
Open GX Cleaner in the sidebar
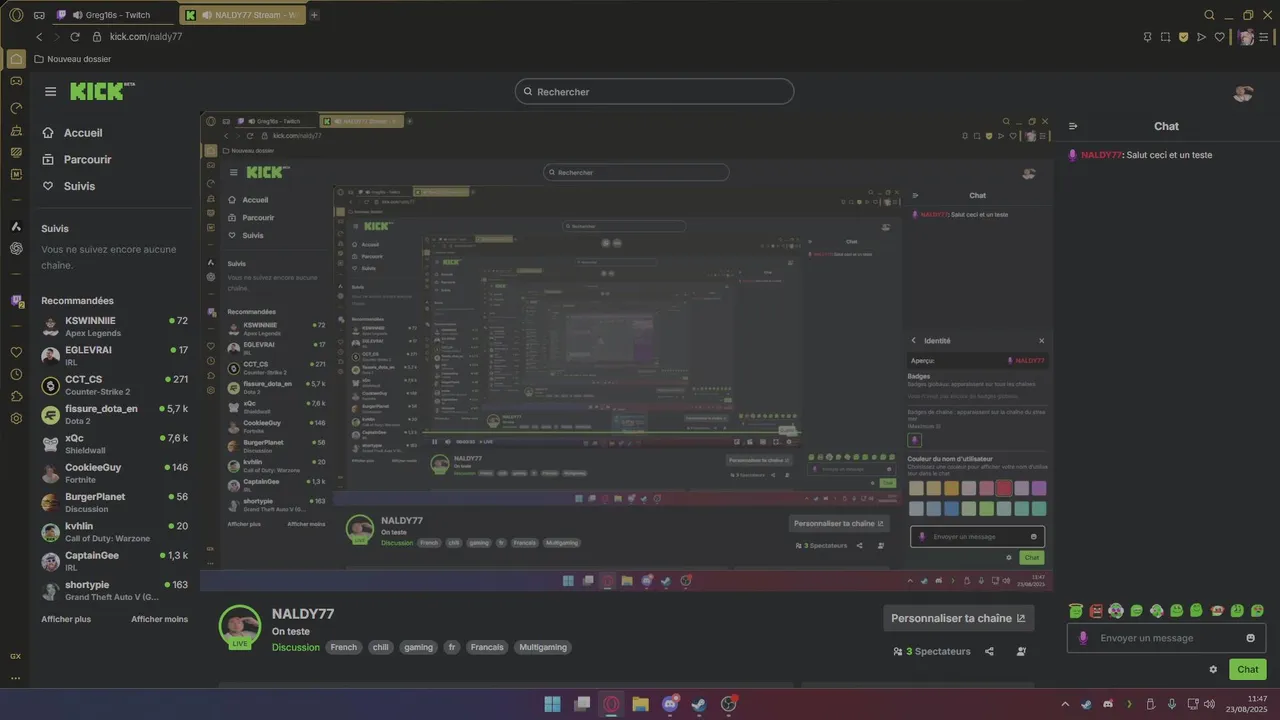(x=16, y=130)
